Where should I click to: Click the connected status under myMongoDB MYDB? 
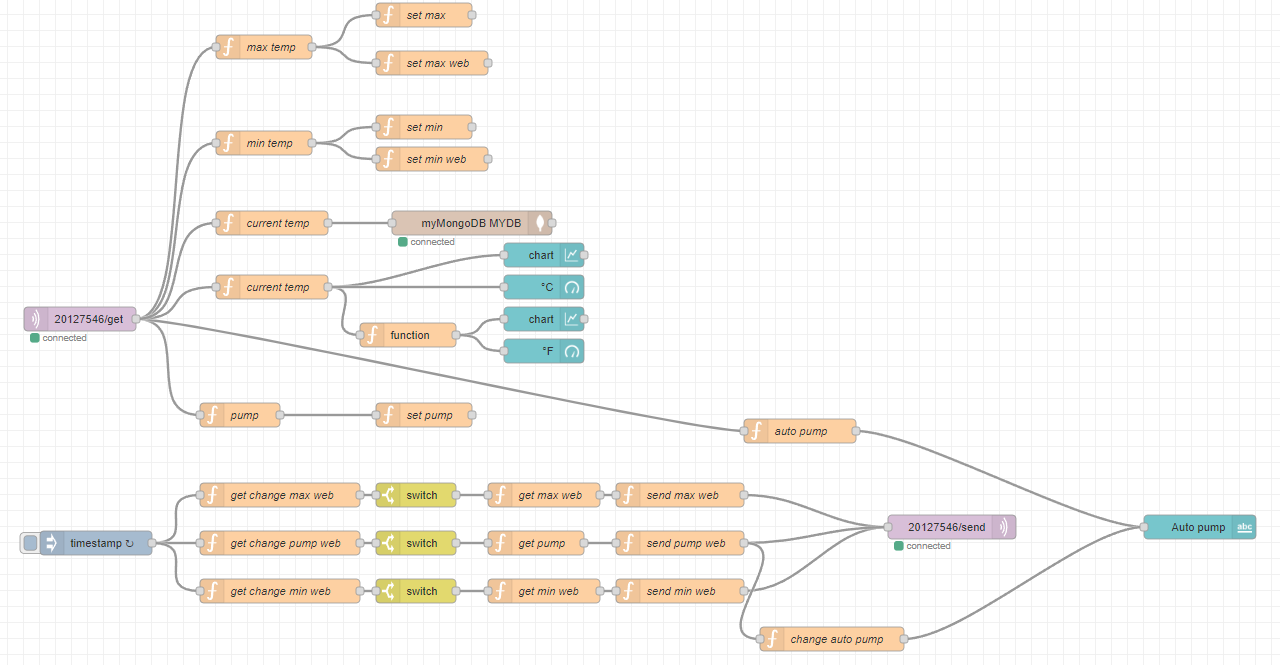click(x=403, y=241)
